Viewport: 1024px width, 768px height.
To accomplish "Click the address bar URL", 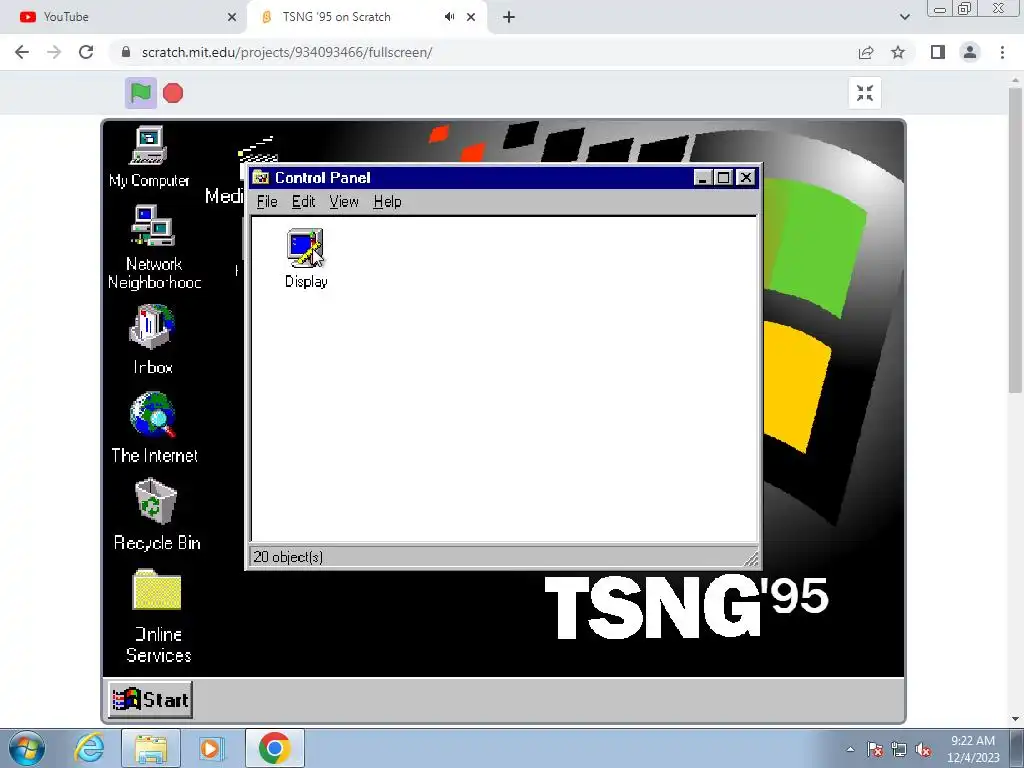I will coord(287,52).
